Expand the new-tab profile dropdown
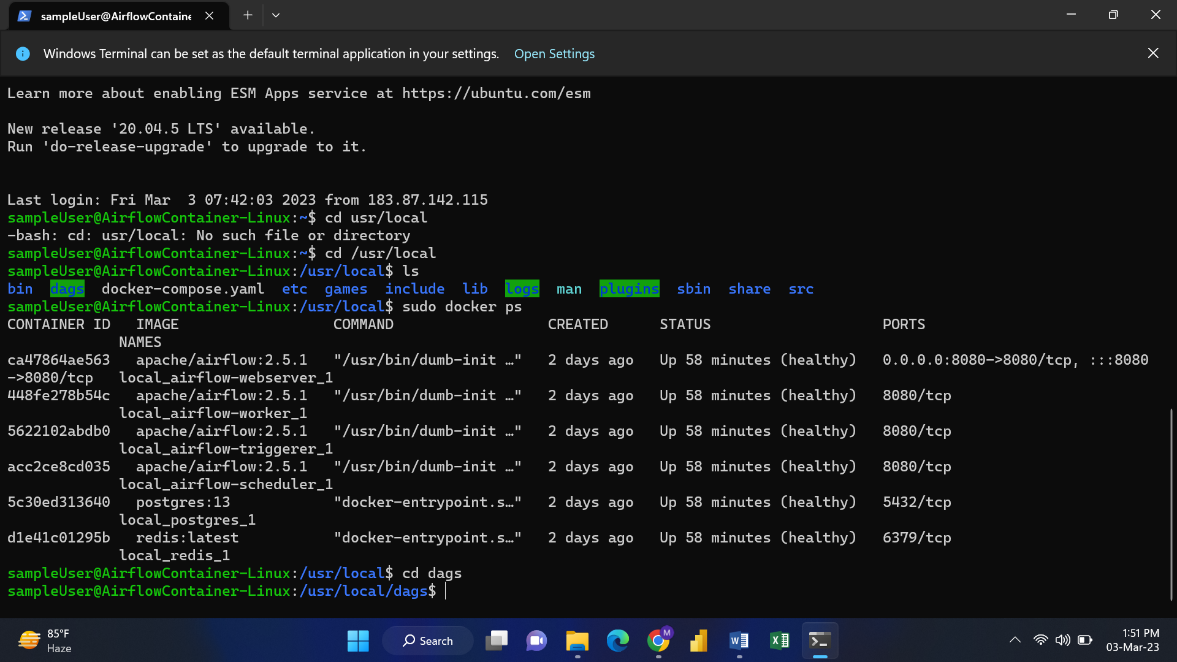The image size is (1177, 662). click(x=275, y=15)
